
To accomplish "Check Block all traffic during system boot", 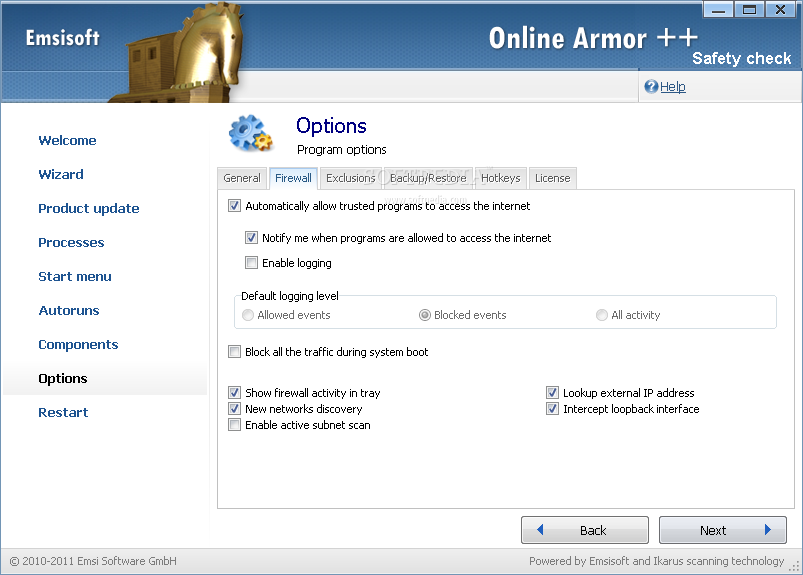I will [234, 352].
